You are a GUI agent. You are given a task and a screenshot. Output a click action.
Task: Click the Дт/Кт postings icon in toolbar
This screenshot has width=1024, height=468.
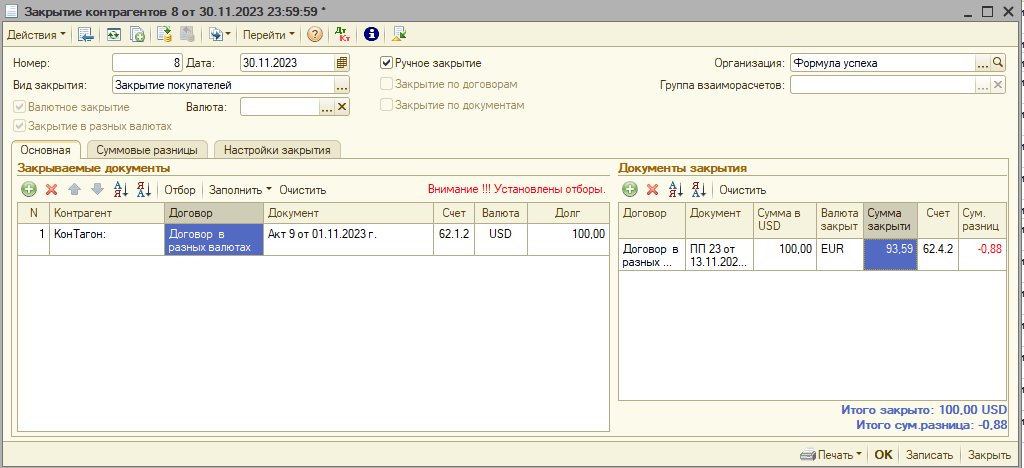click(x=342, y=34)
